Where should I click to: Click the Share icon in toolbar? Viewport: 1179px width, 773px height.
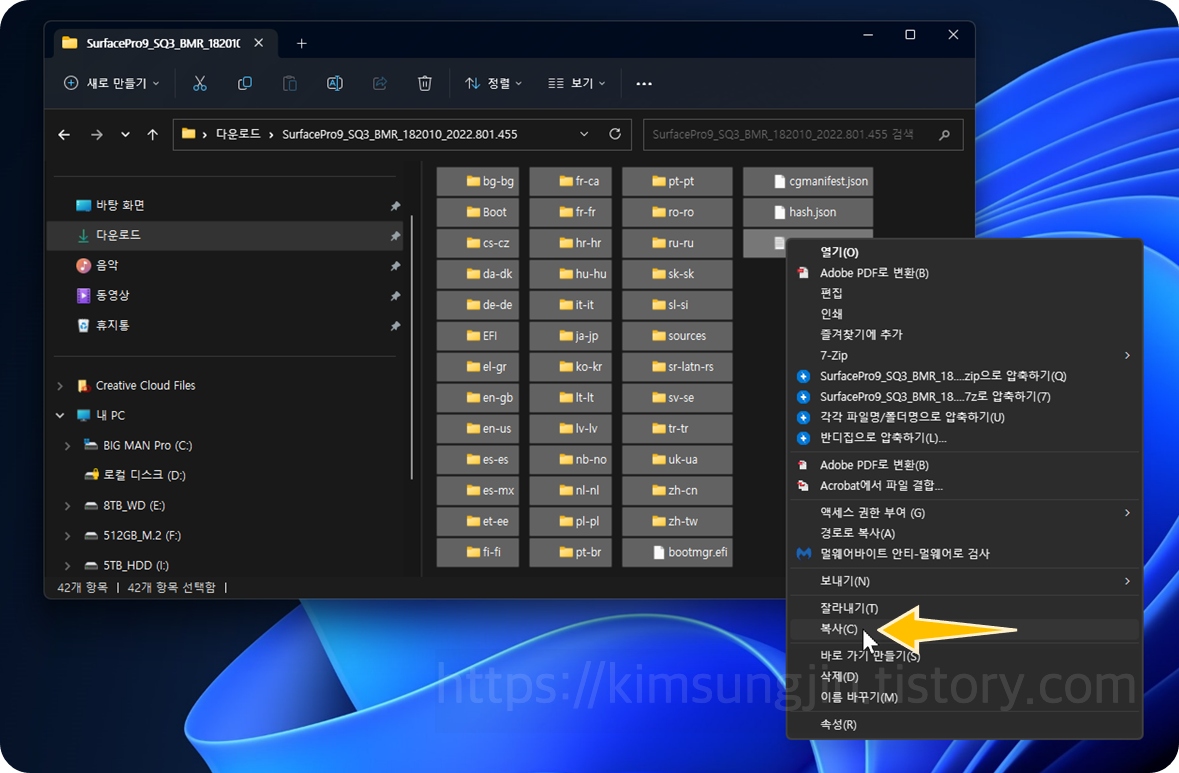click(380, 83)
